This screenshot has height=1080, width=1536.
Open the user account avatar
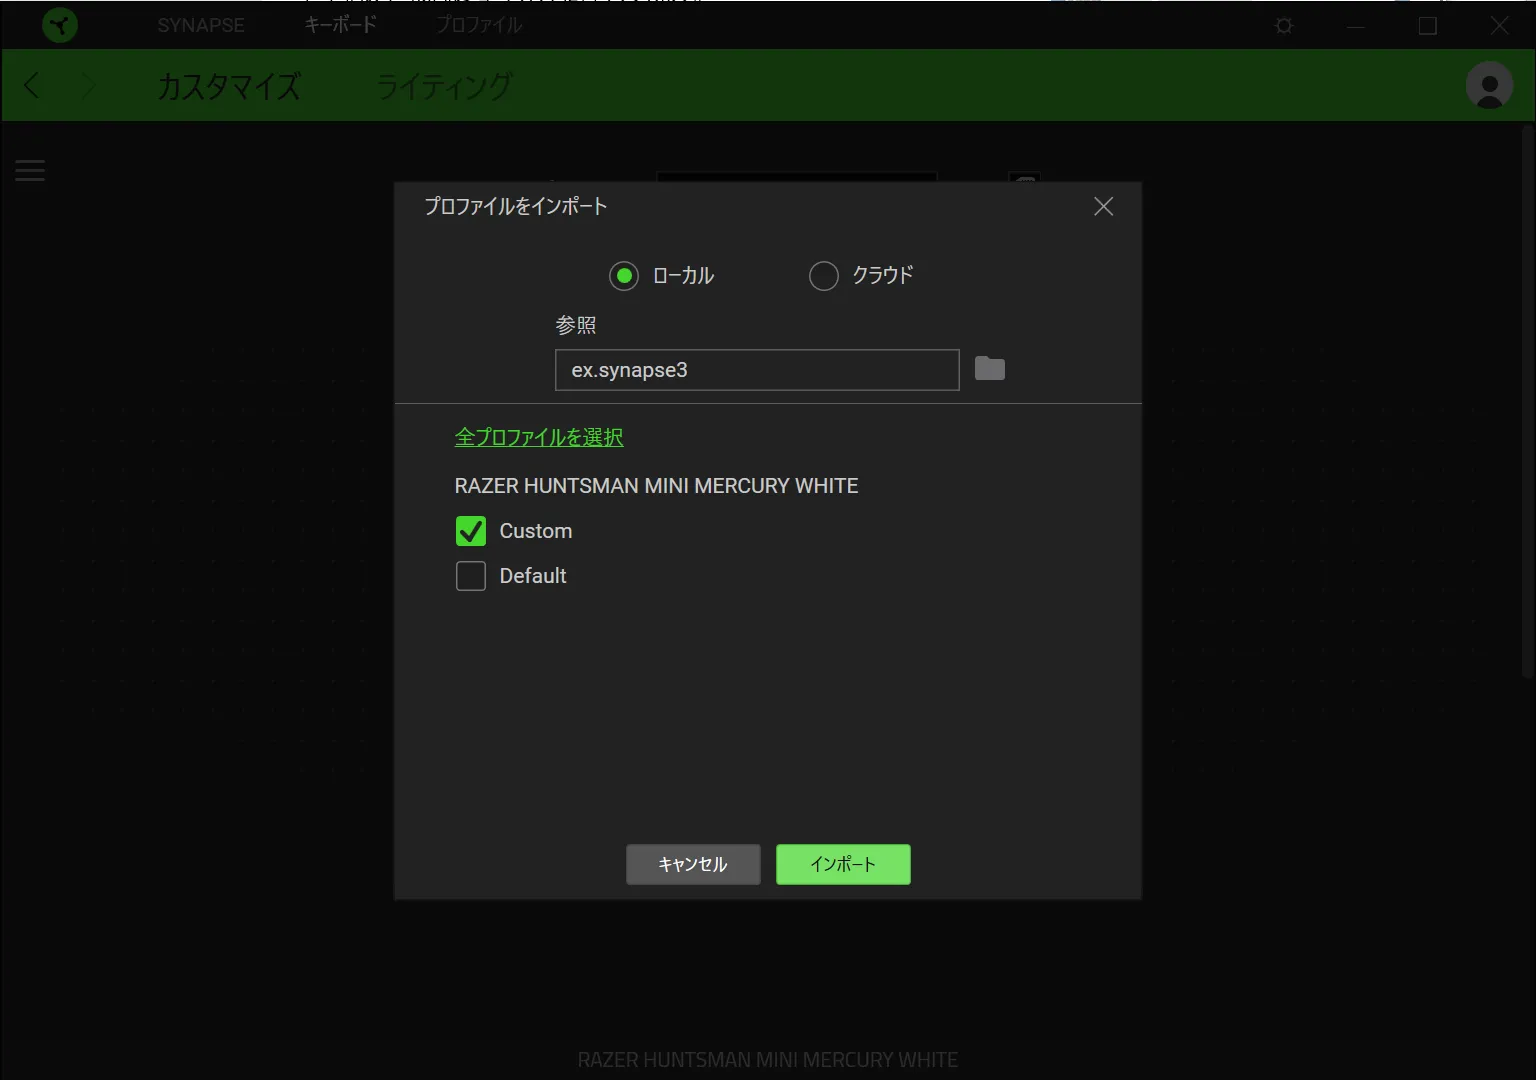(1489, 86)
